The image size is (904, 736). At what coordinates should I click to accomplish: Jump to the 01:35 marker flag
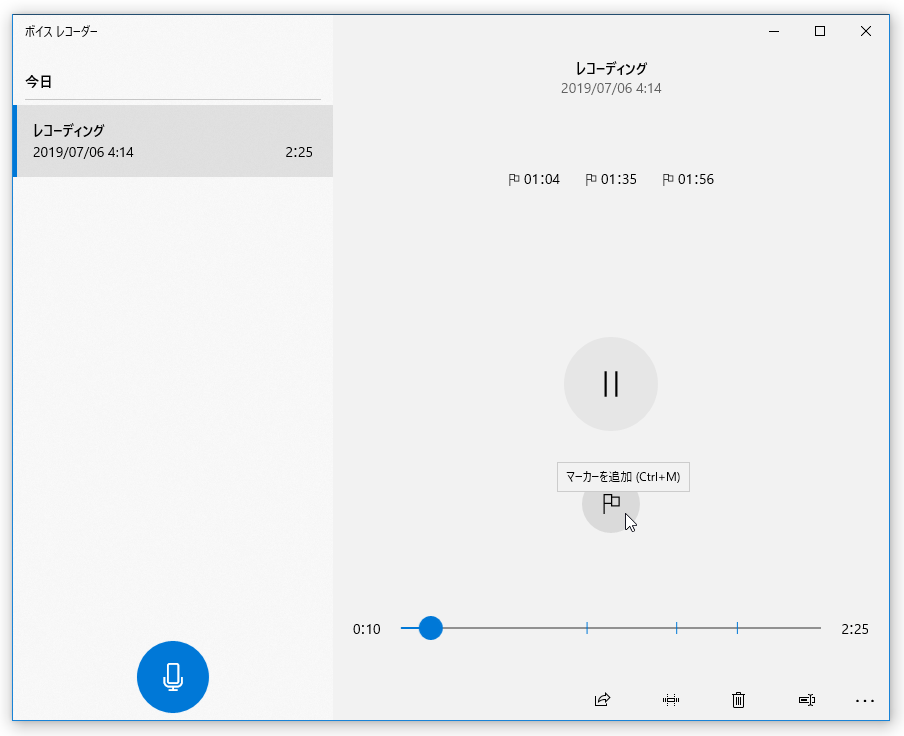click(x=611, y=179)
